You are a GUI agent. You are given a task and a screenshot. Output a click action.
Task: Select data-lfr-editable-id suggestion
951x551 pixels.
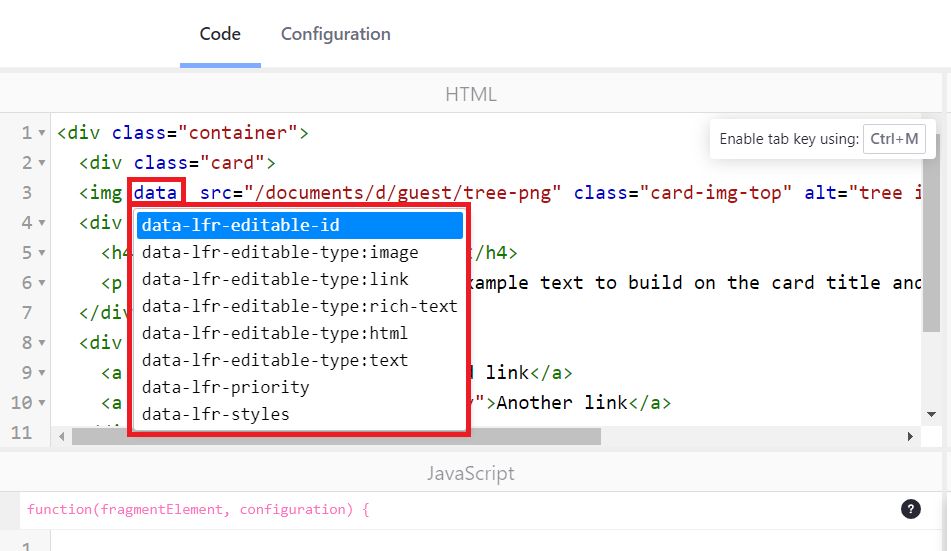300,225
